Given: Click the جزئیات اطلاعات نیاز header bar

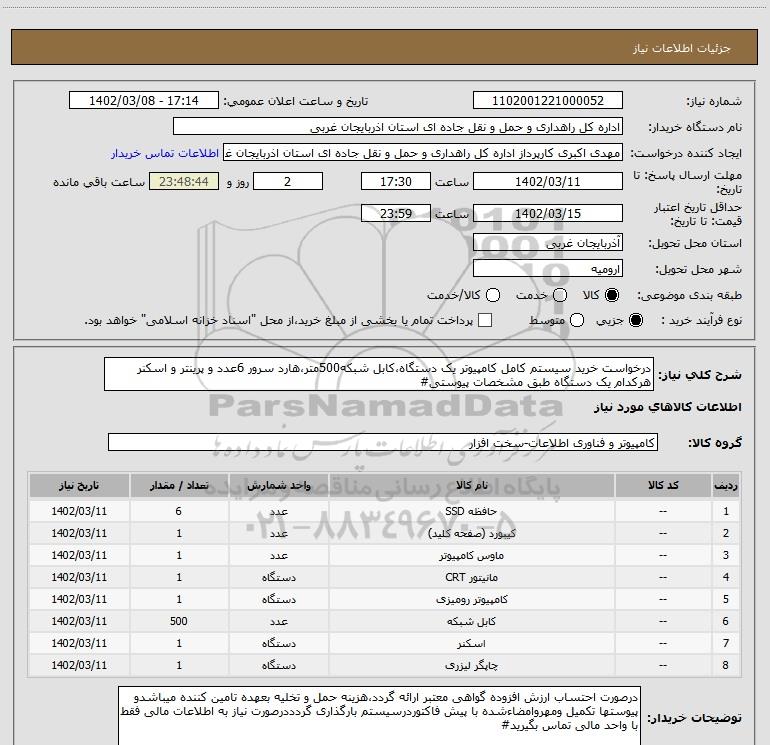Looking at the screenshot, I should pos(384,47).
